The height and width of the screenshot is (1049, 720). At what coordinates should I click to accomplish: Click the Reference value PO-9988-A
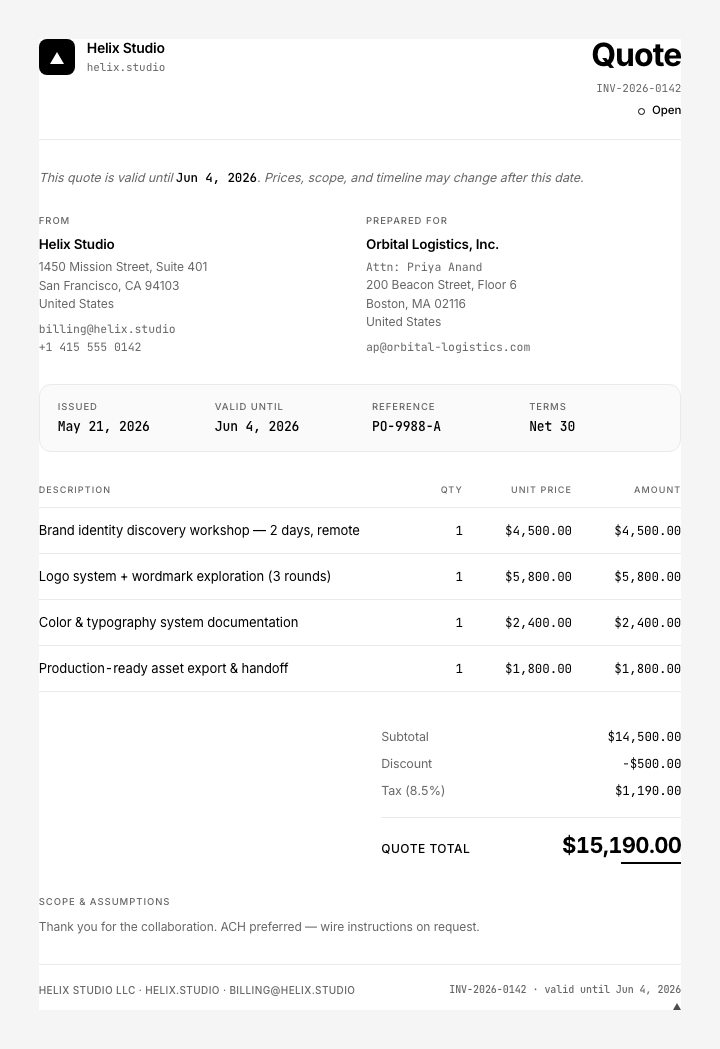click(x=406, y=426)
